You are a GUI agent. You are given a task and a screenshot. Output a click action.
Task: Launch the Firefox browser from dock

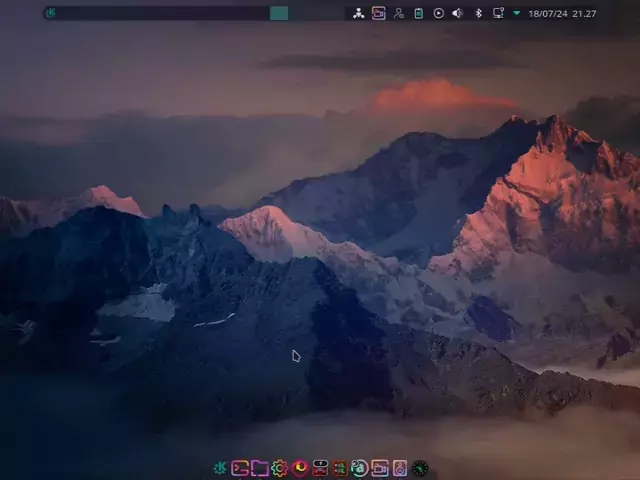click(300, 468)
